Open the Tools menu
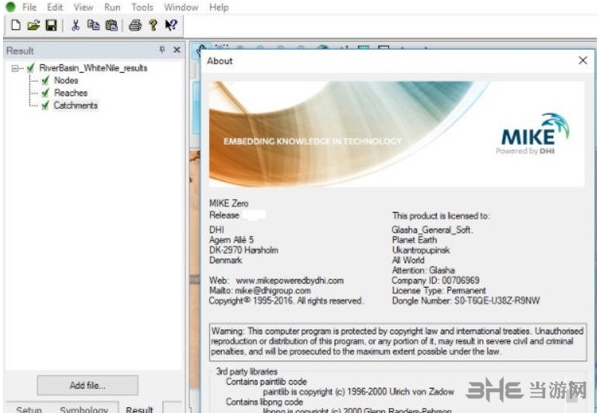Image resolution: width=597 pixels, height=413 pixels. [142, 7]
